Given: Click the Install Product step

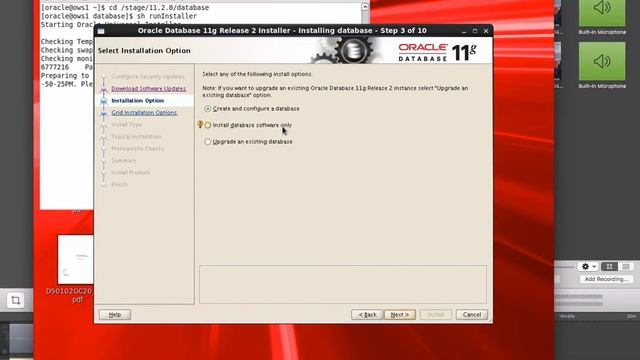Looking at the screenshot, I should point(131,173).
